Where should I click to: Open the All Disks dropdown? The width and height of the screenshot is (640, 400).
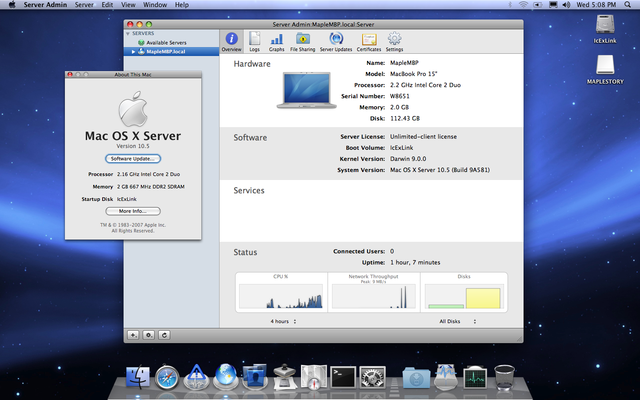(x=458, y=321)
